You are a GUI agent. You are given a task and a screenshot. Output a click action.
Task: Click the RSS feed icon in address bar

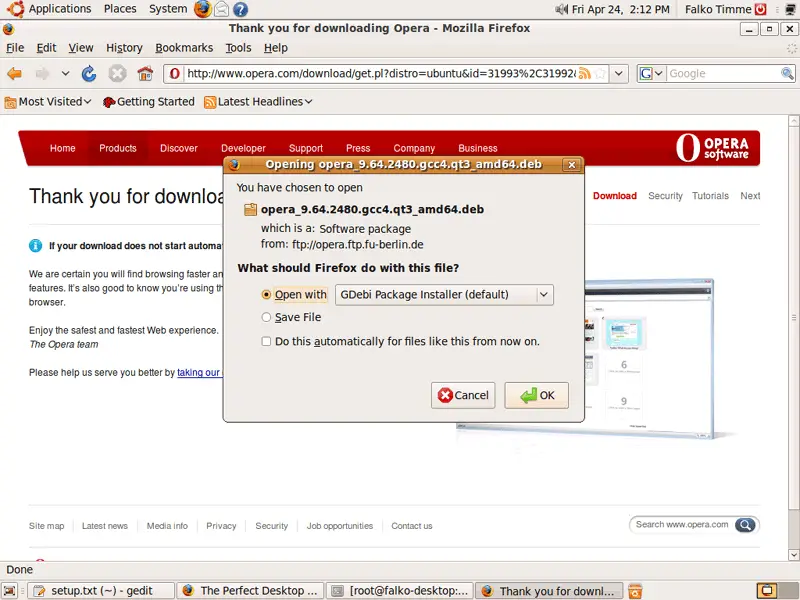coord(585,74)
